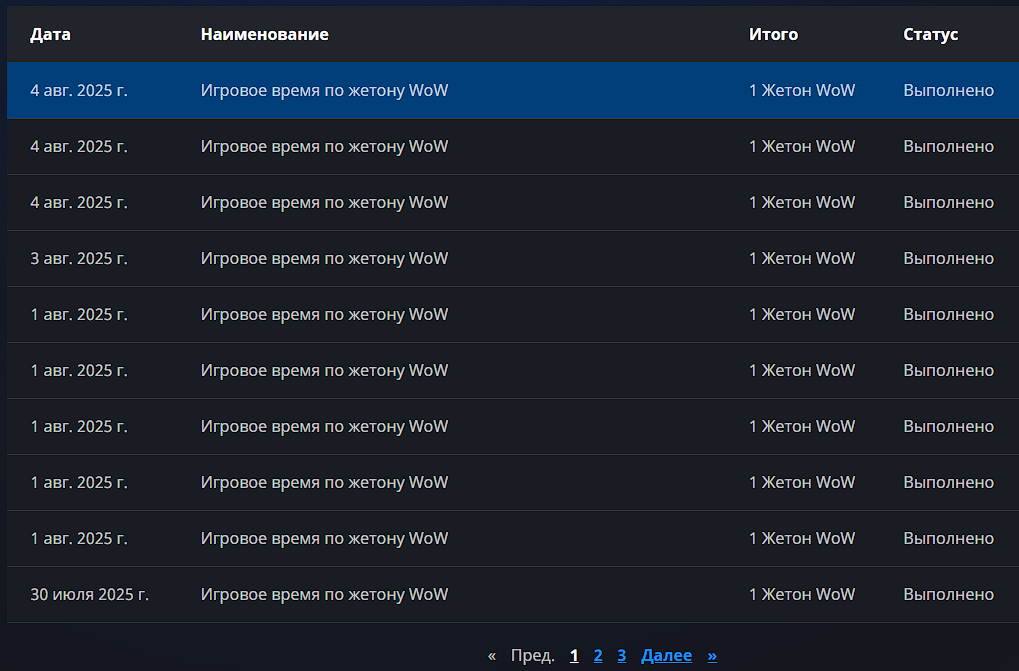
Task: Select the date 30 июля 2025 г.
Action: pyautogui.click(x=89, y=594)
